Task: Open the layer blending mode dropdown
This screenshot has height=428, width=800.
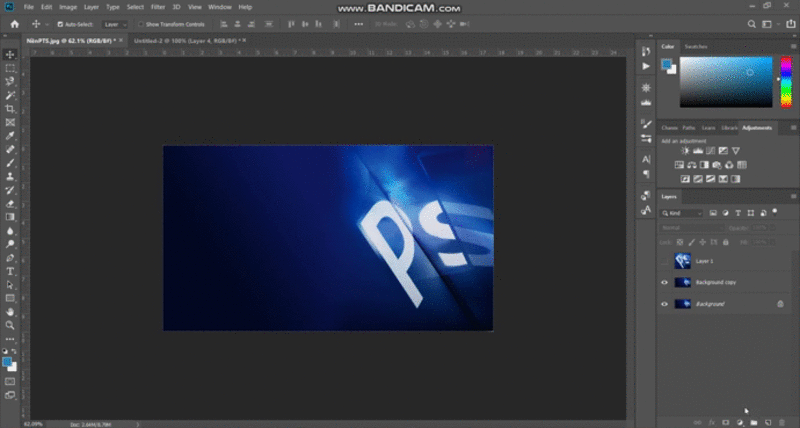Action: (690, 228)
